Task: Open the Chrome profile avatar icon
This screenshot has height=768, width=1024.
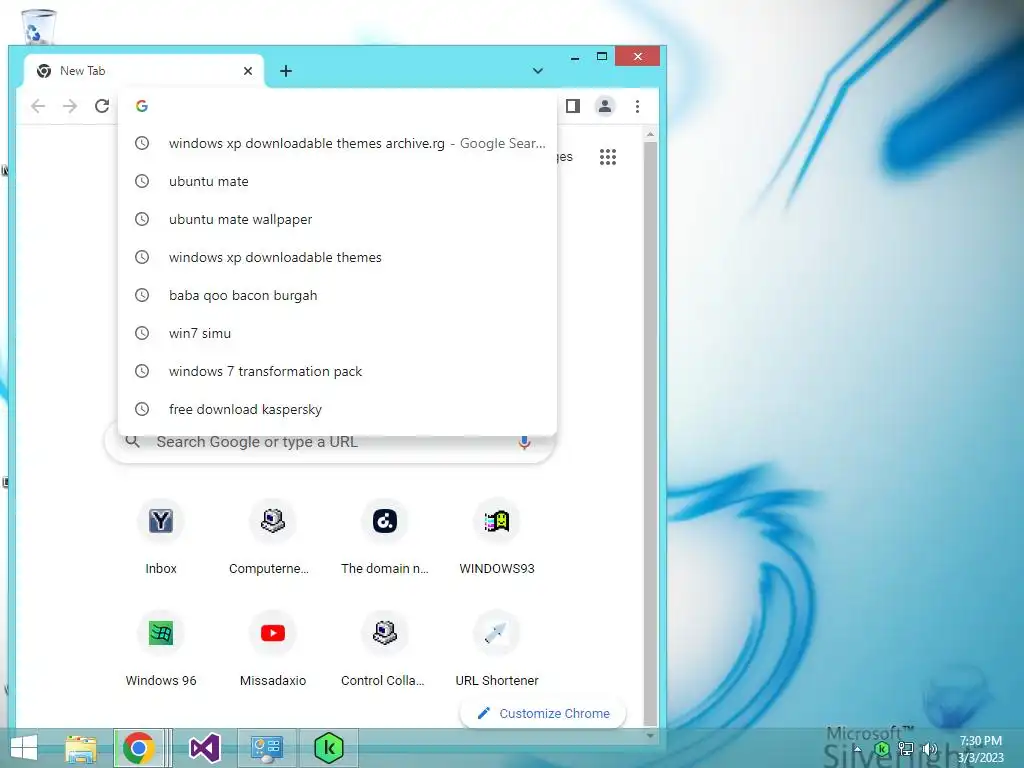Action: pos(605,106)
